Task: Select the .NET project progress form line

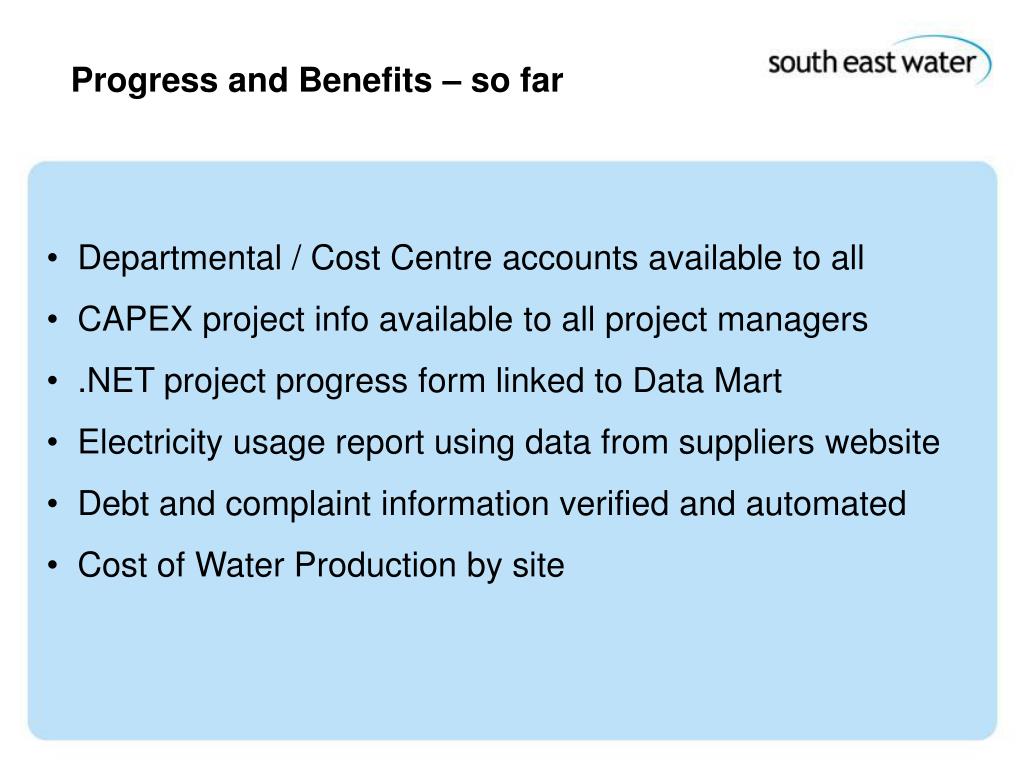Action: [430, 381]
